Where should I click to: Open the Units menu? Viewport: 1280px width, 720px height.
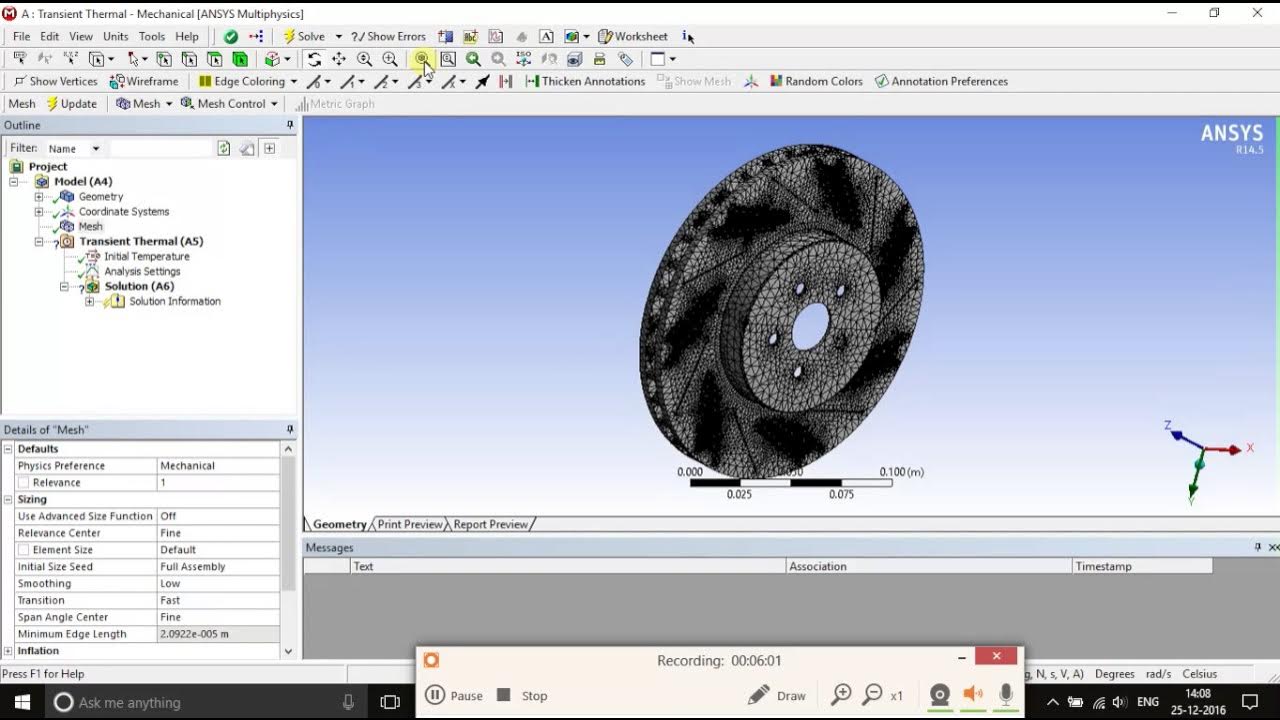tap(115, 36)
